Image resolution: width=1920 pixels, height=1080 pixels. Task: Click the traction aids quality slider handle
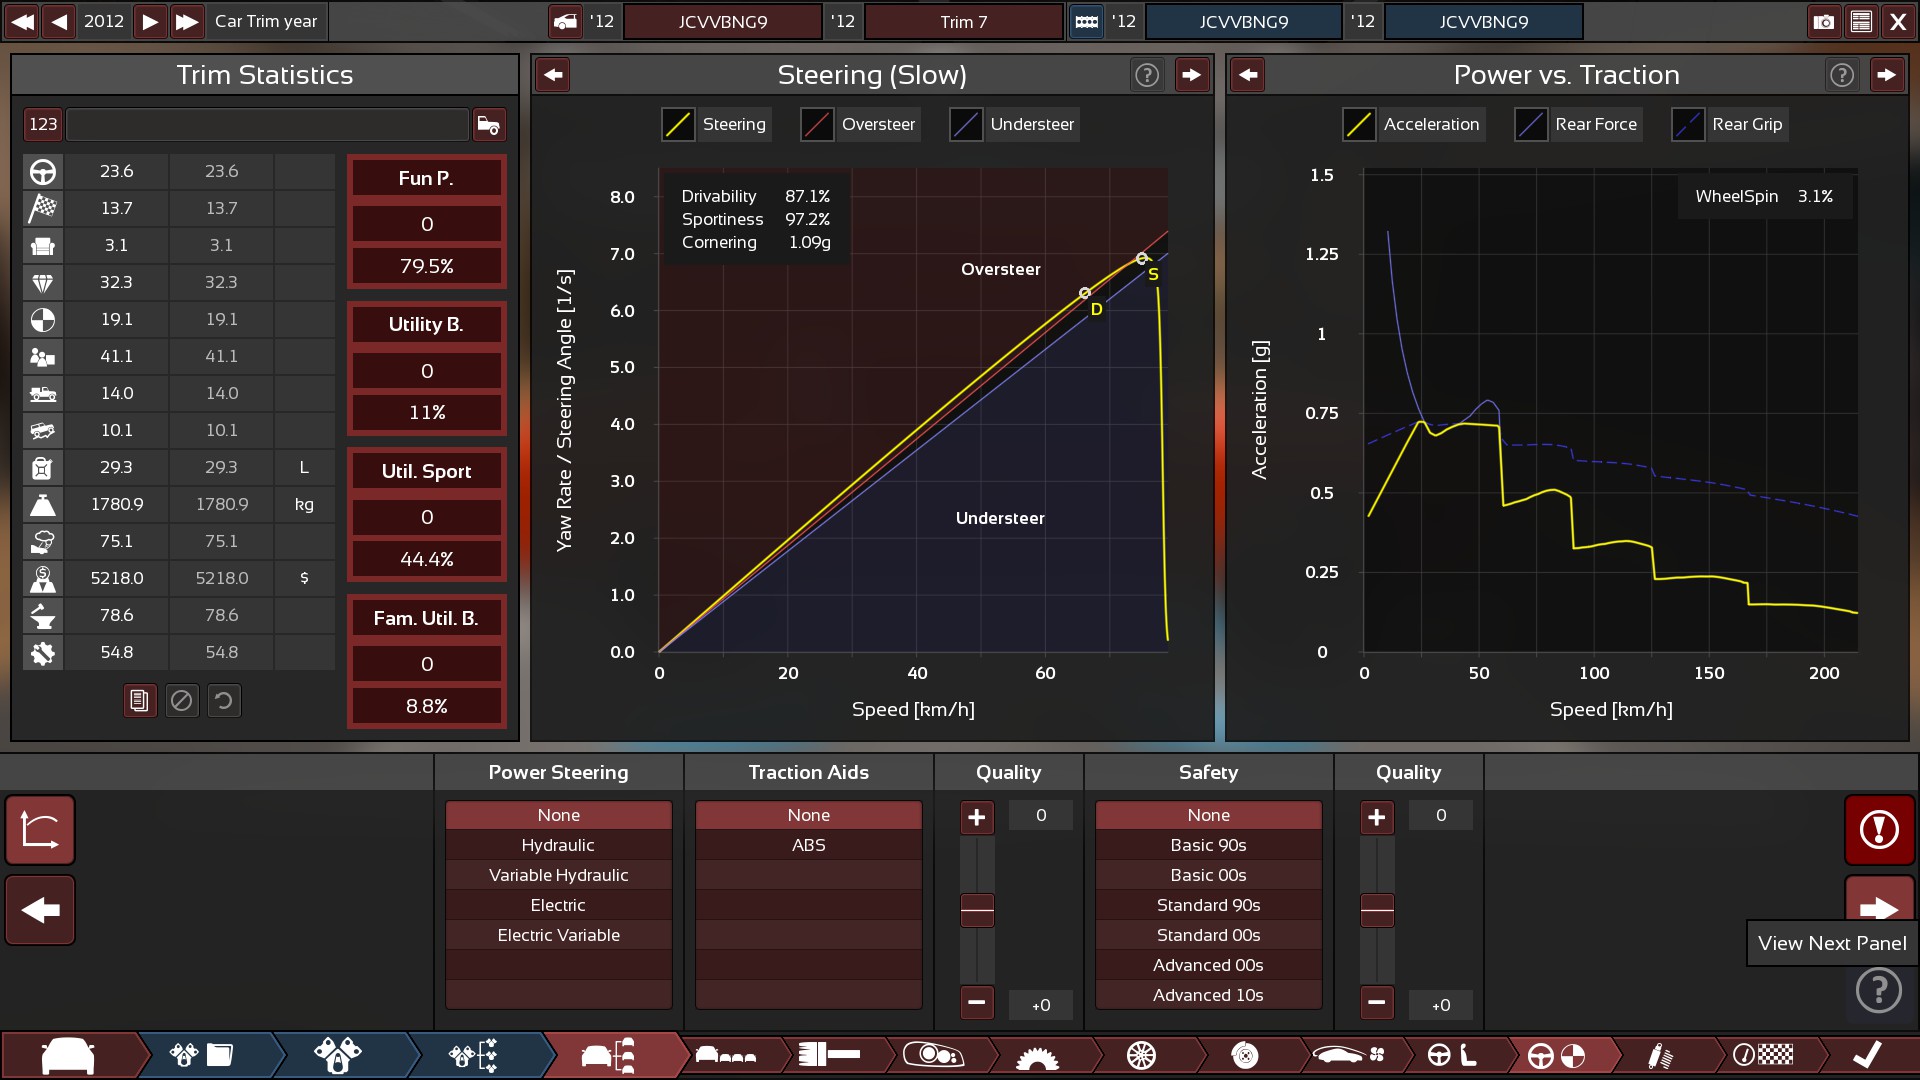point(977,910)
